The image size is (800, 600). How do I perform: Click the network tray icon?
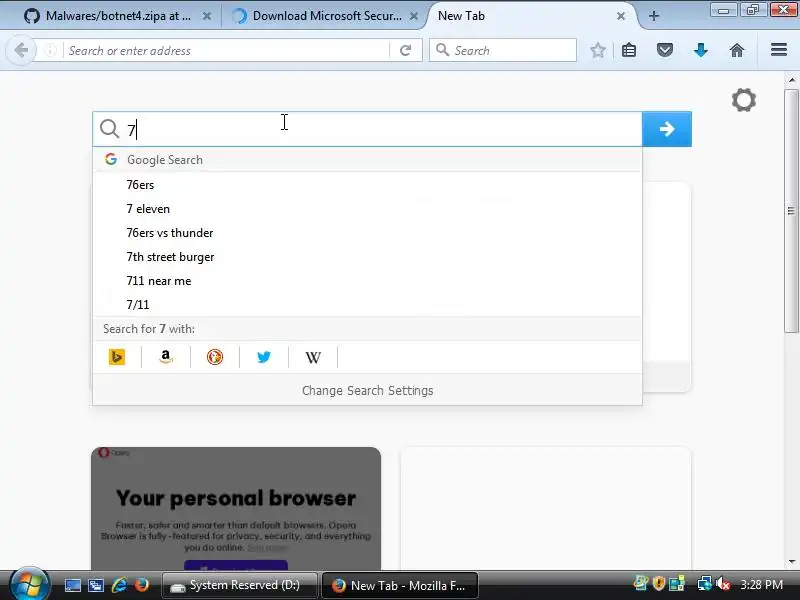[704, 584]
